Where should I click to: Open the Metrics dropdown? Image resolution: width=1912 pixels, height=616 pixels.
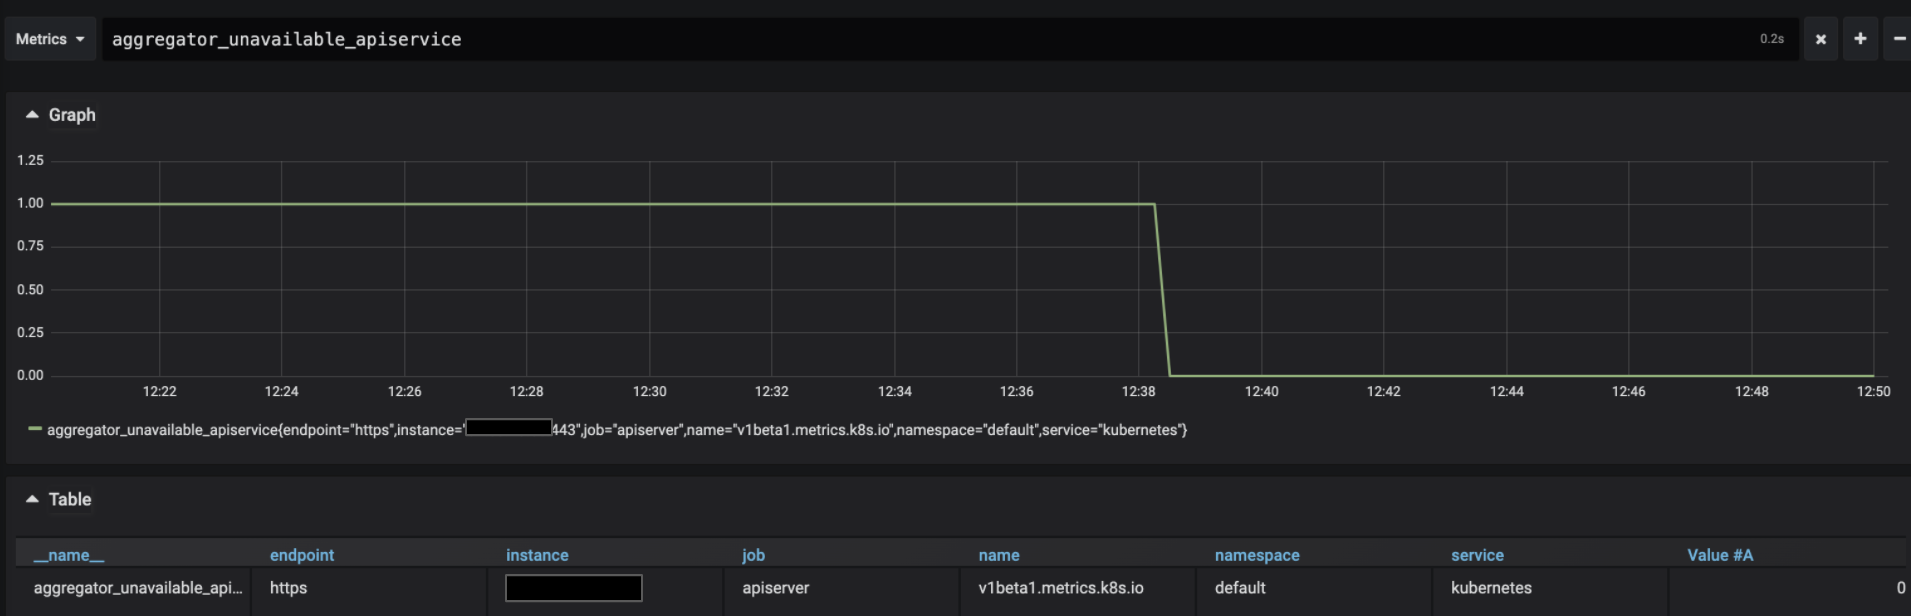point(50,39)
